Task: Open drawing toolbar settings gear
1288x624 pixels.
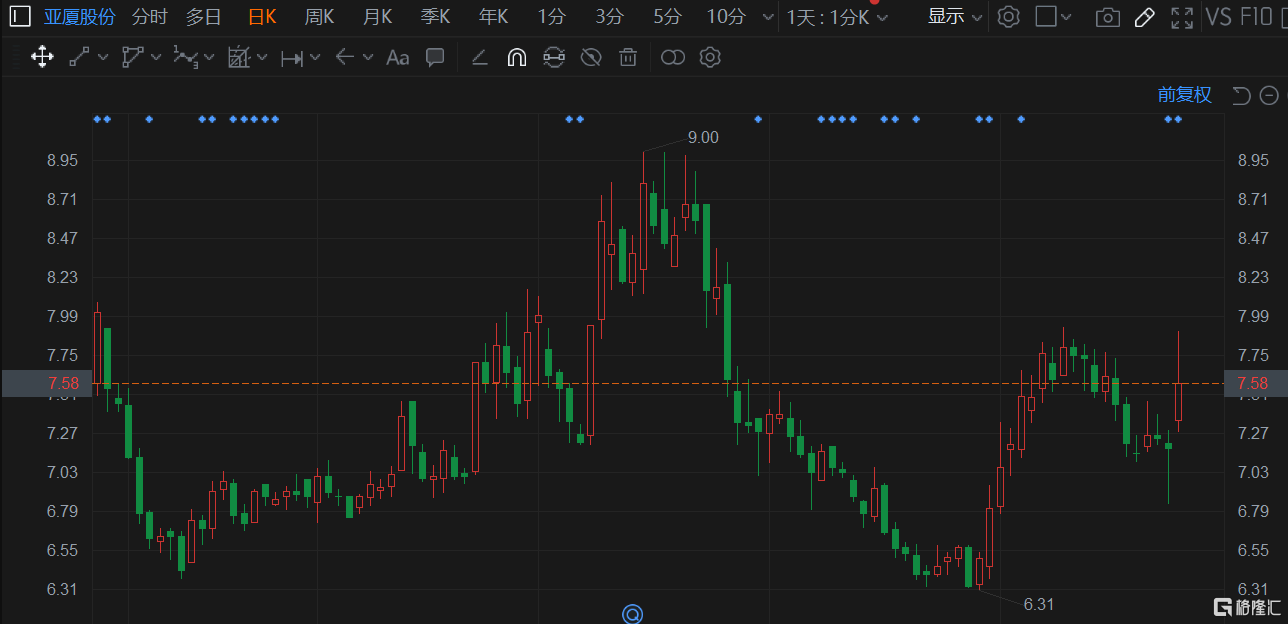Action: click(x=710, y=57)
